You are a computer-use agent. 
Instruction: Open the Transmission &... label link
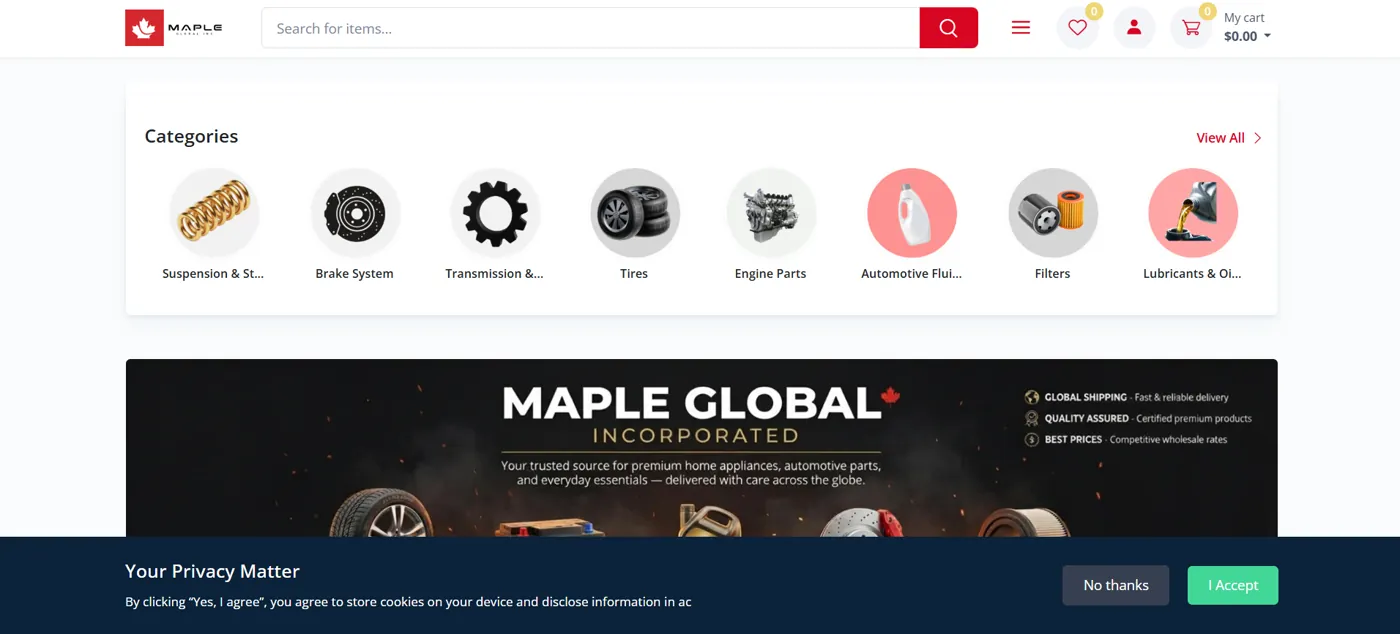tap(494, 274)
